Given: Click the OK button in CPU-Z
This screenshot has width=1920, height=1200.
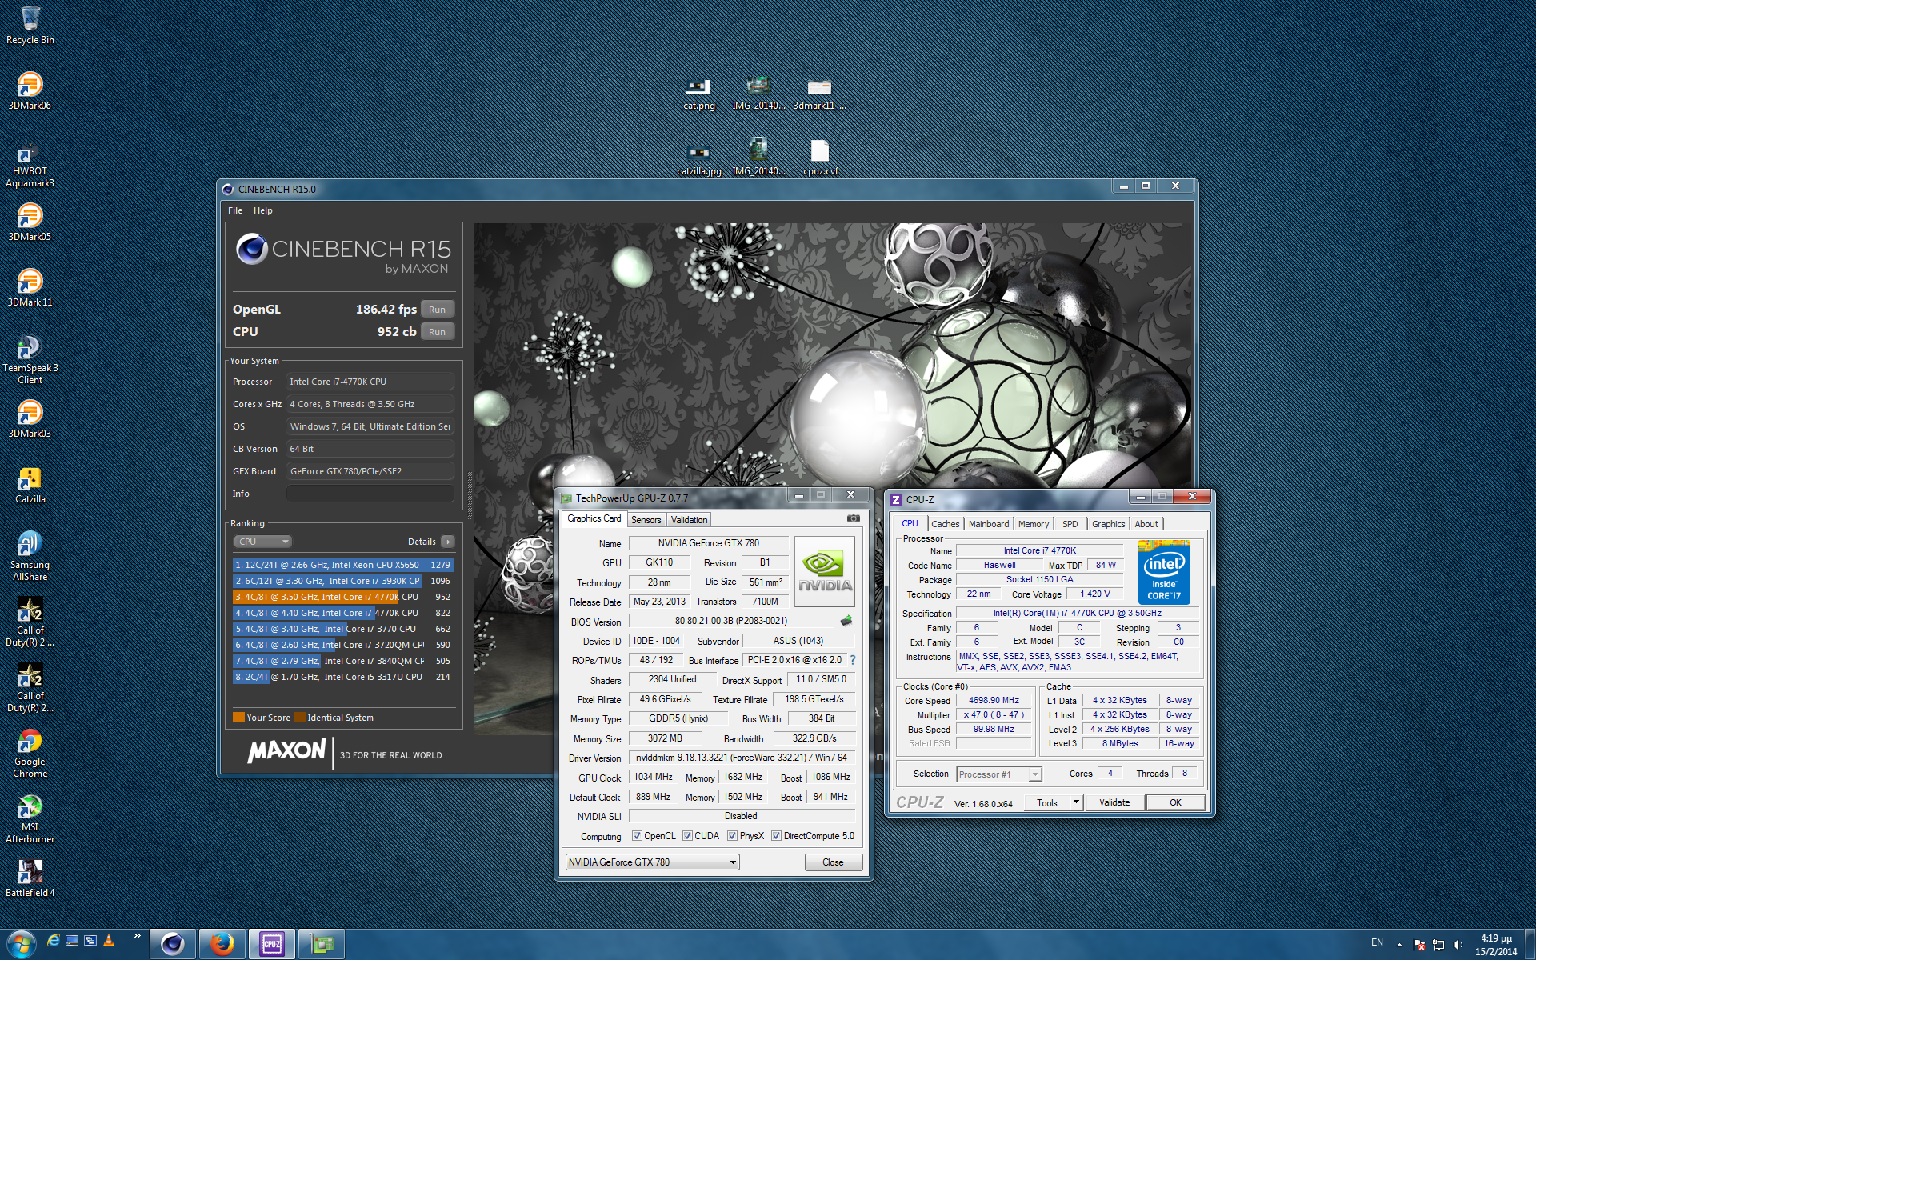Looking at the screenshot, I should click(1175, 802).
